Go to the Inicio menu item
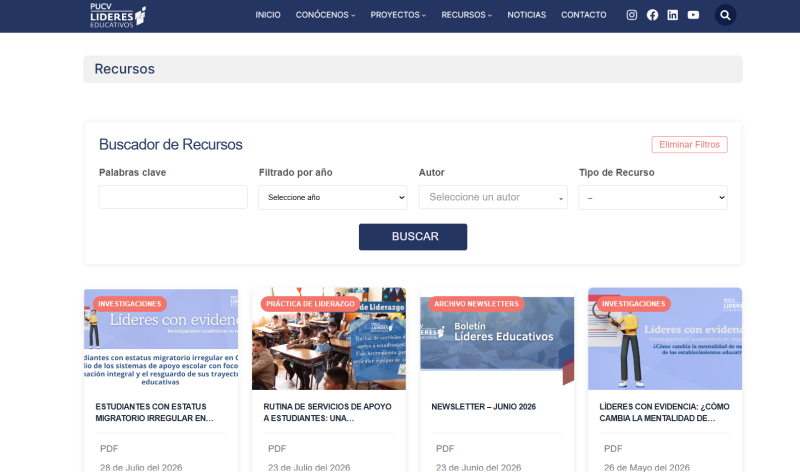800x472 pixels. [x=268, y=15]
